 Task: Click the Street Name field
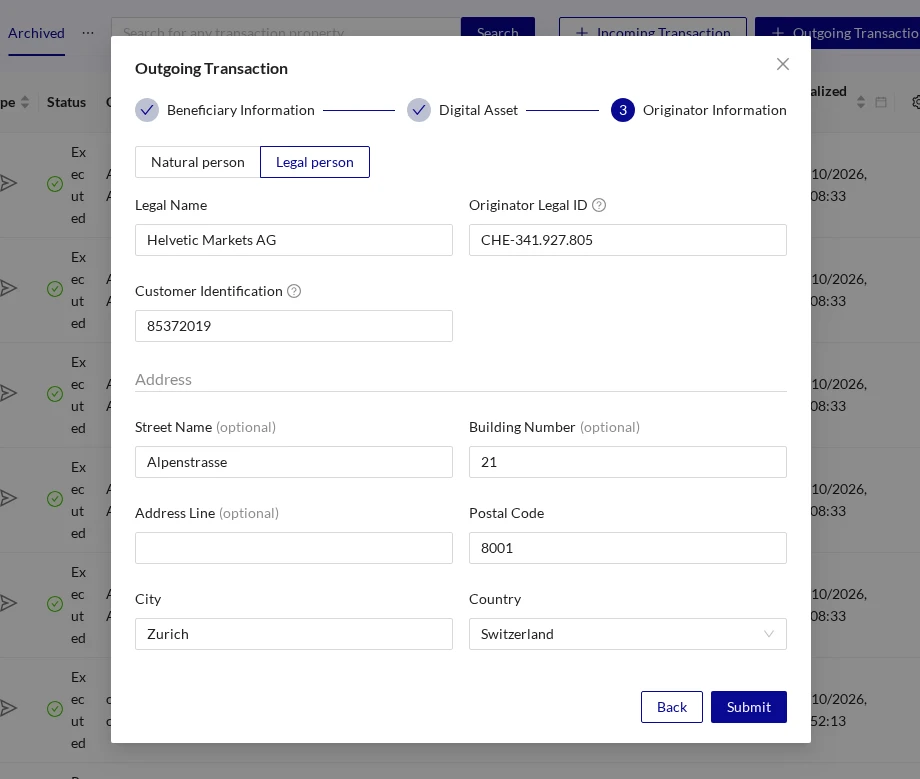pyautogui.click(x=293, y=462)
